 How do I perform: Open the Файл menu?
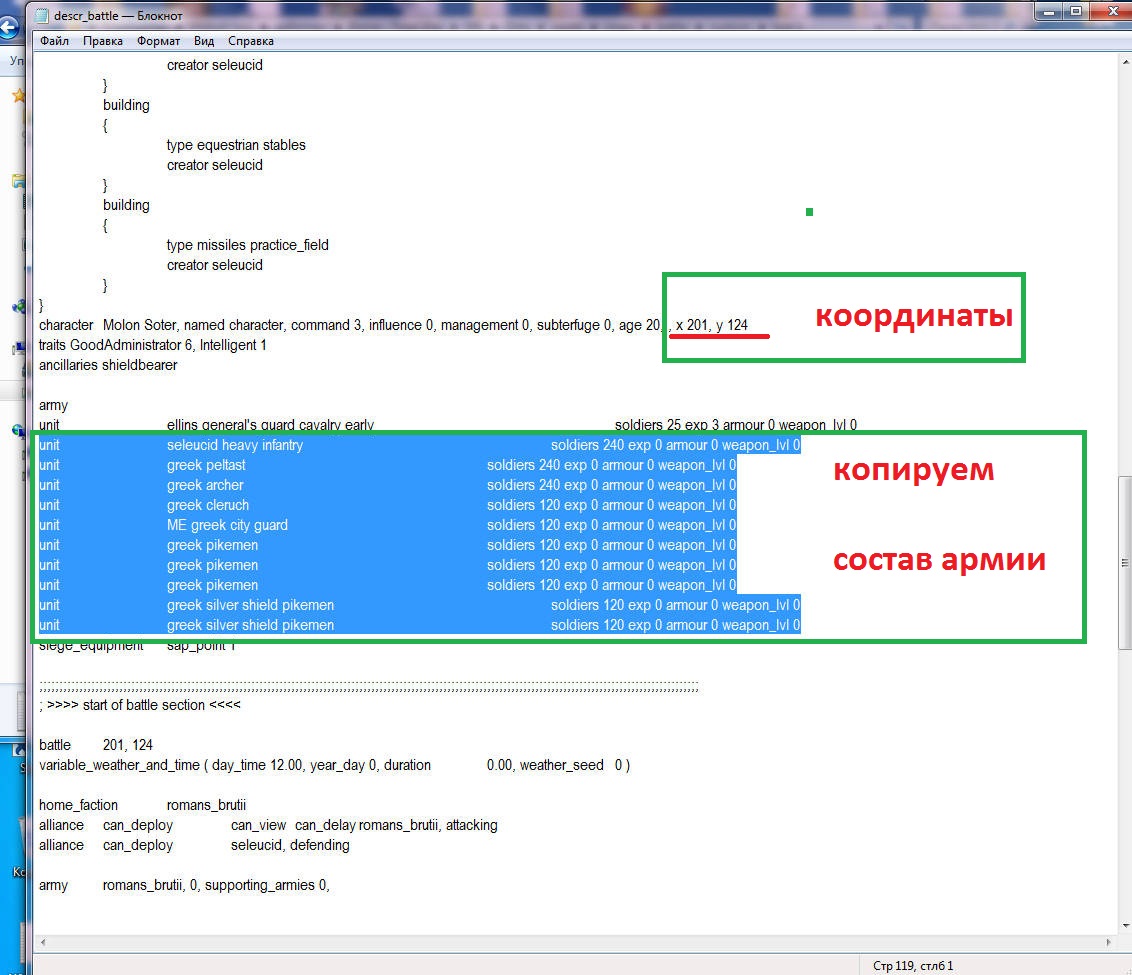pyautogui.click(x=55, y=41)
